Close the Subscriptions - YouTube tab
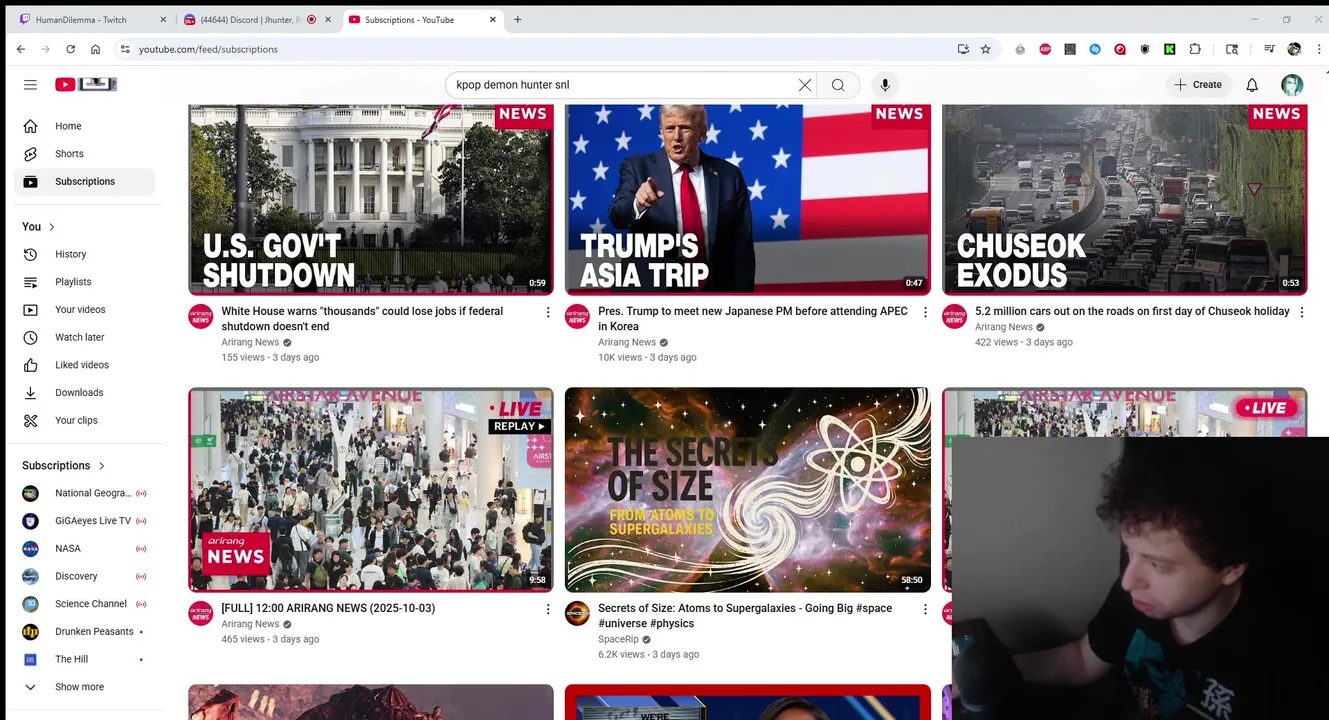Image resolution: width=1329 pixels, height=720 pixels. pyautogui.click(x=492, y=20)
